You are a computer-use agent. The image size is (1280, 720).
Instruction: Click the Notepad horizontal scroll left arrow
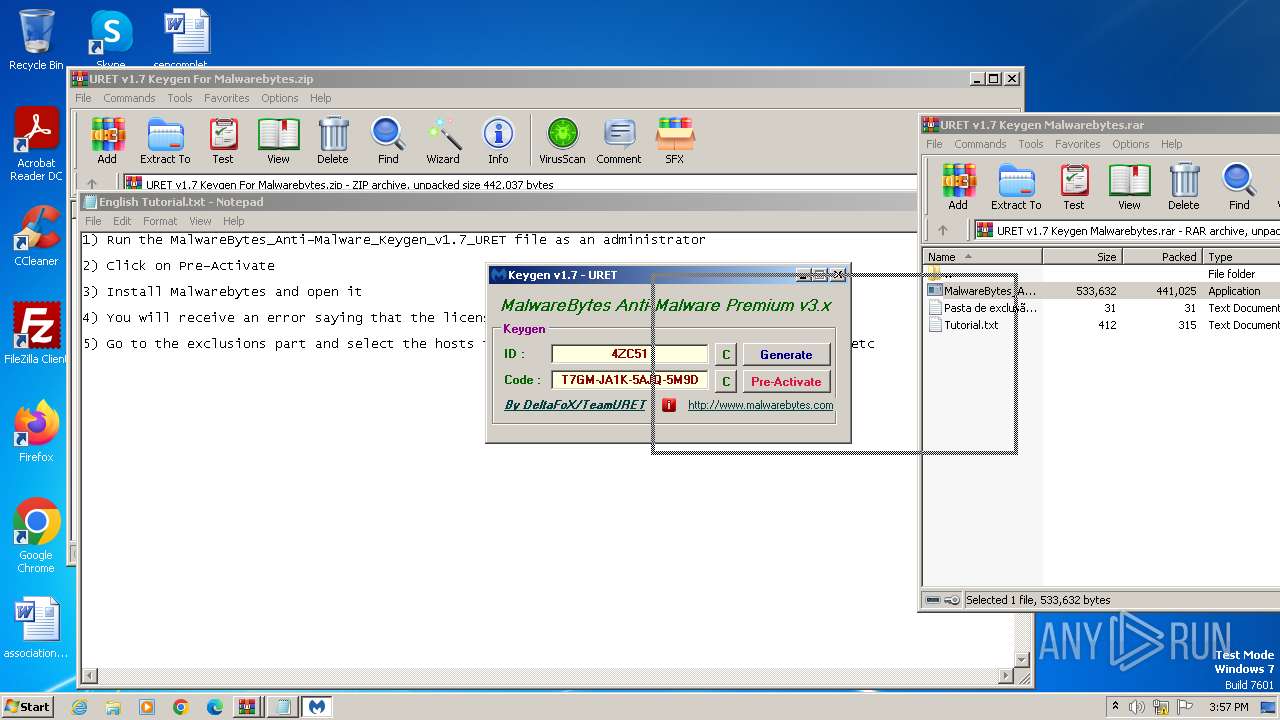tap(89, 676)
